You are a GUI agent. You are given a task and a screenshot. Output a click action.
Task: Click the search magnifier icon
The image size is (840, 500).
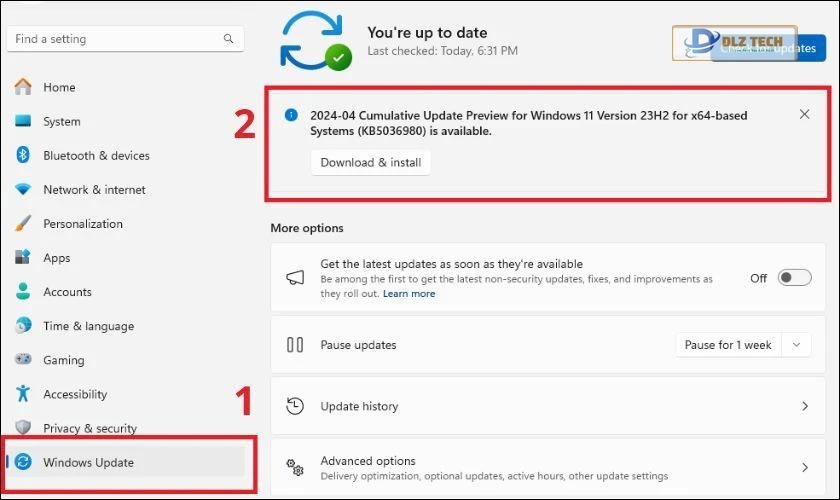tap(229, 39)
